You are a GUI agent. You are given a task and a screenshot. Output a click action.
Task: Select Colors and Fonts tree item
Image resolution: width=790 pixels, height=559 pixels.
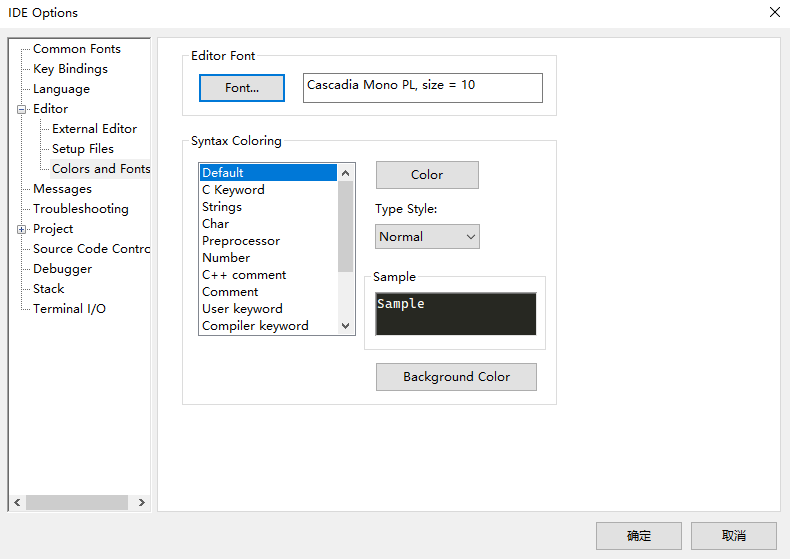point(101,169)
